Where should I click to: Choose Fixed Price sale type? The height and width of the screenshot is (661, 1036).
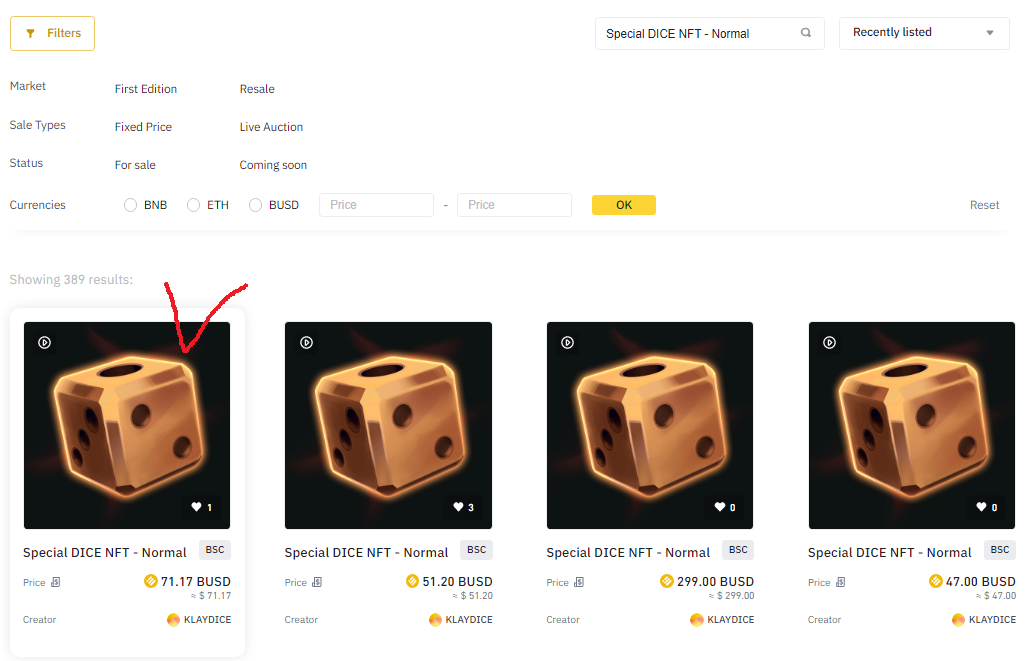pyautogui.click(x=143, y=127)
